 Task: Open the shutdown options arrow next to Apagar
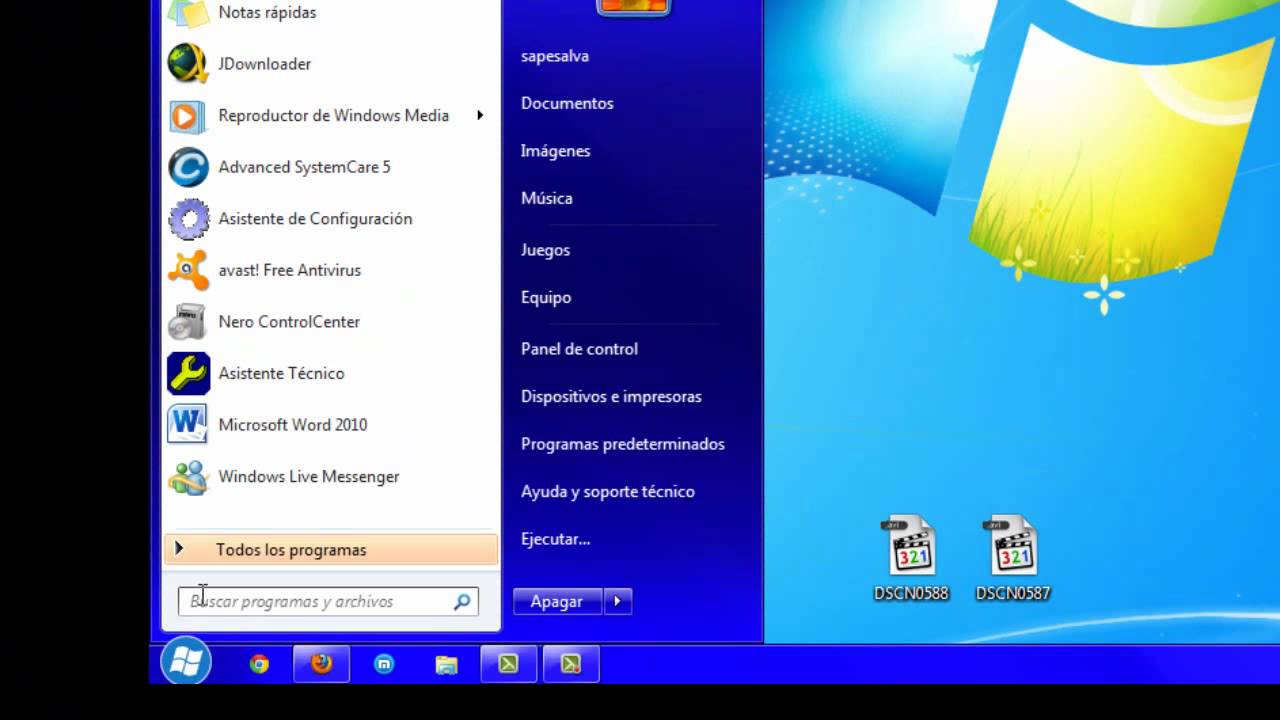click(617, 601)
